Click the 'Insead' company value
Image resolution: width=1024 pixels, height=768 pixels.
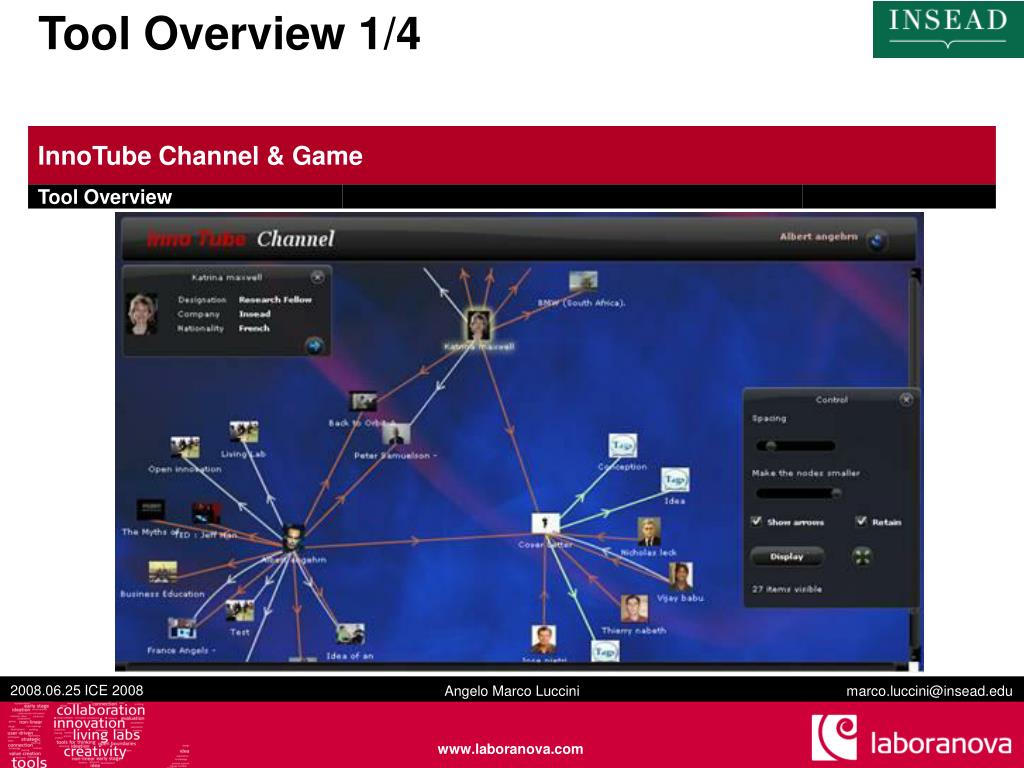(255, 314)
